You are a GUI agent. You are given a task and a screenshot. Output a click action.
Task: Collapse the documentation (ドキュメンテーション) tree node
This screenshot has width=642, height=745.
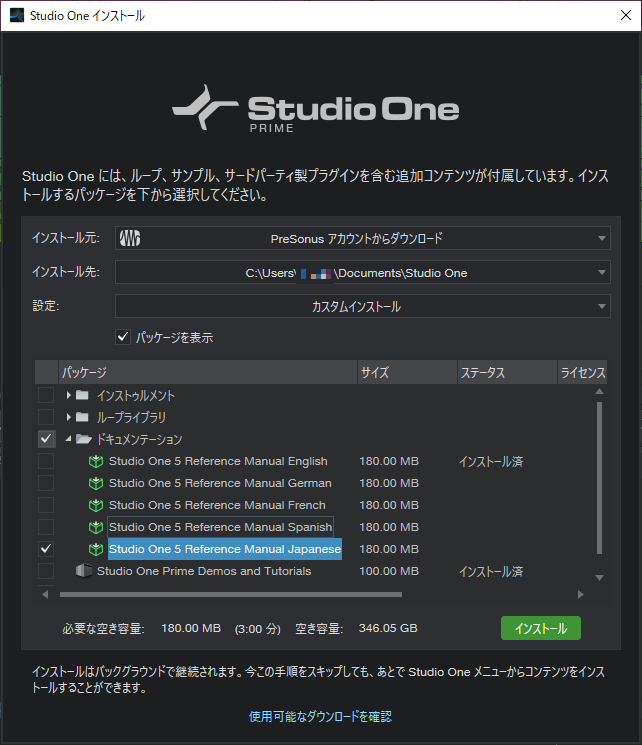pos(68,439)
